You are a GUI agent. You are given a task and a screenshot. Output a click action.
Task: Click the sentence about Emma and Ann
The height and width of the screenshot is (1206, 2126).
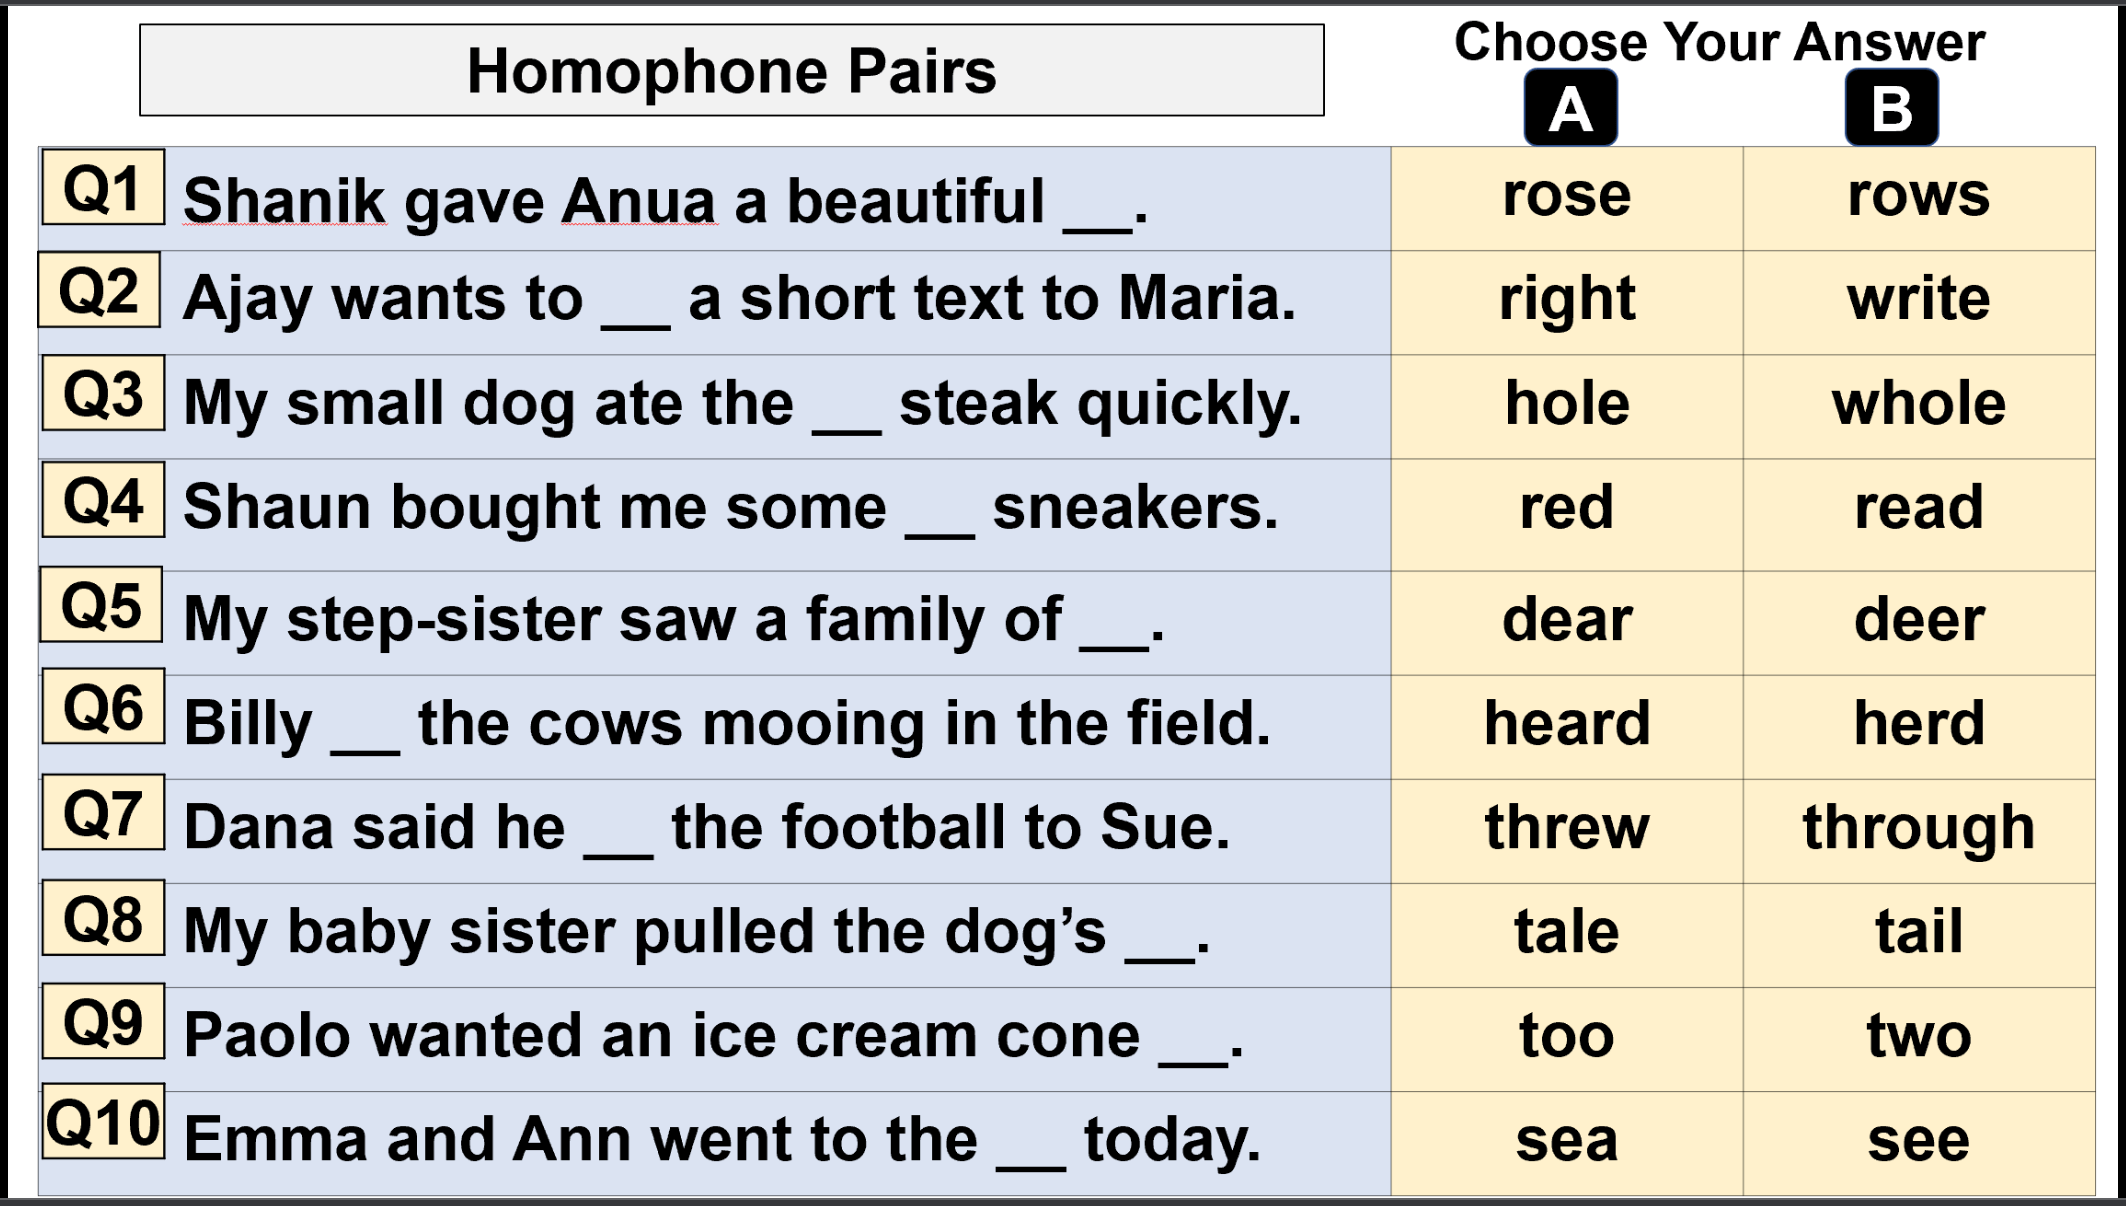point(722,1140)
